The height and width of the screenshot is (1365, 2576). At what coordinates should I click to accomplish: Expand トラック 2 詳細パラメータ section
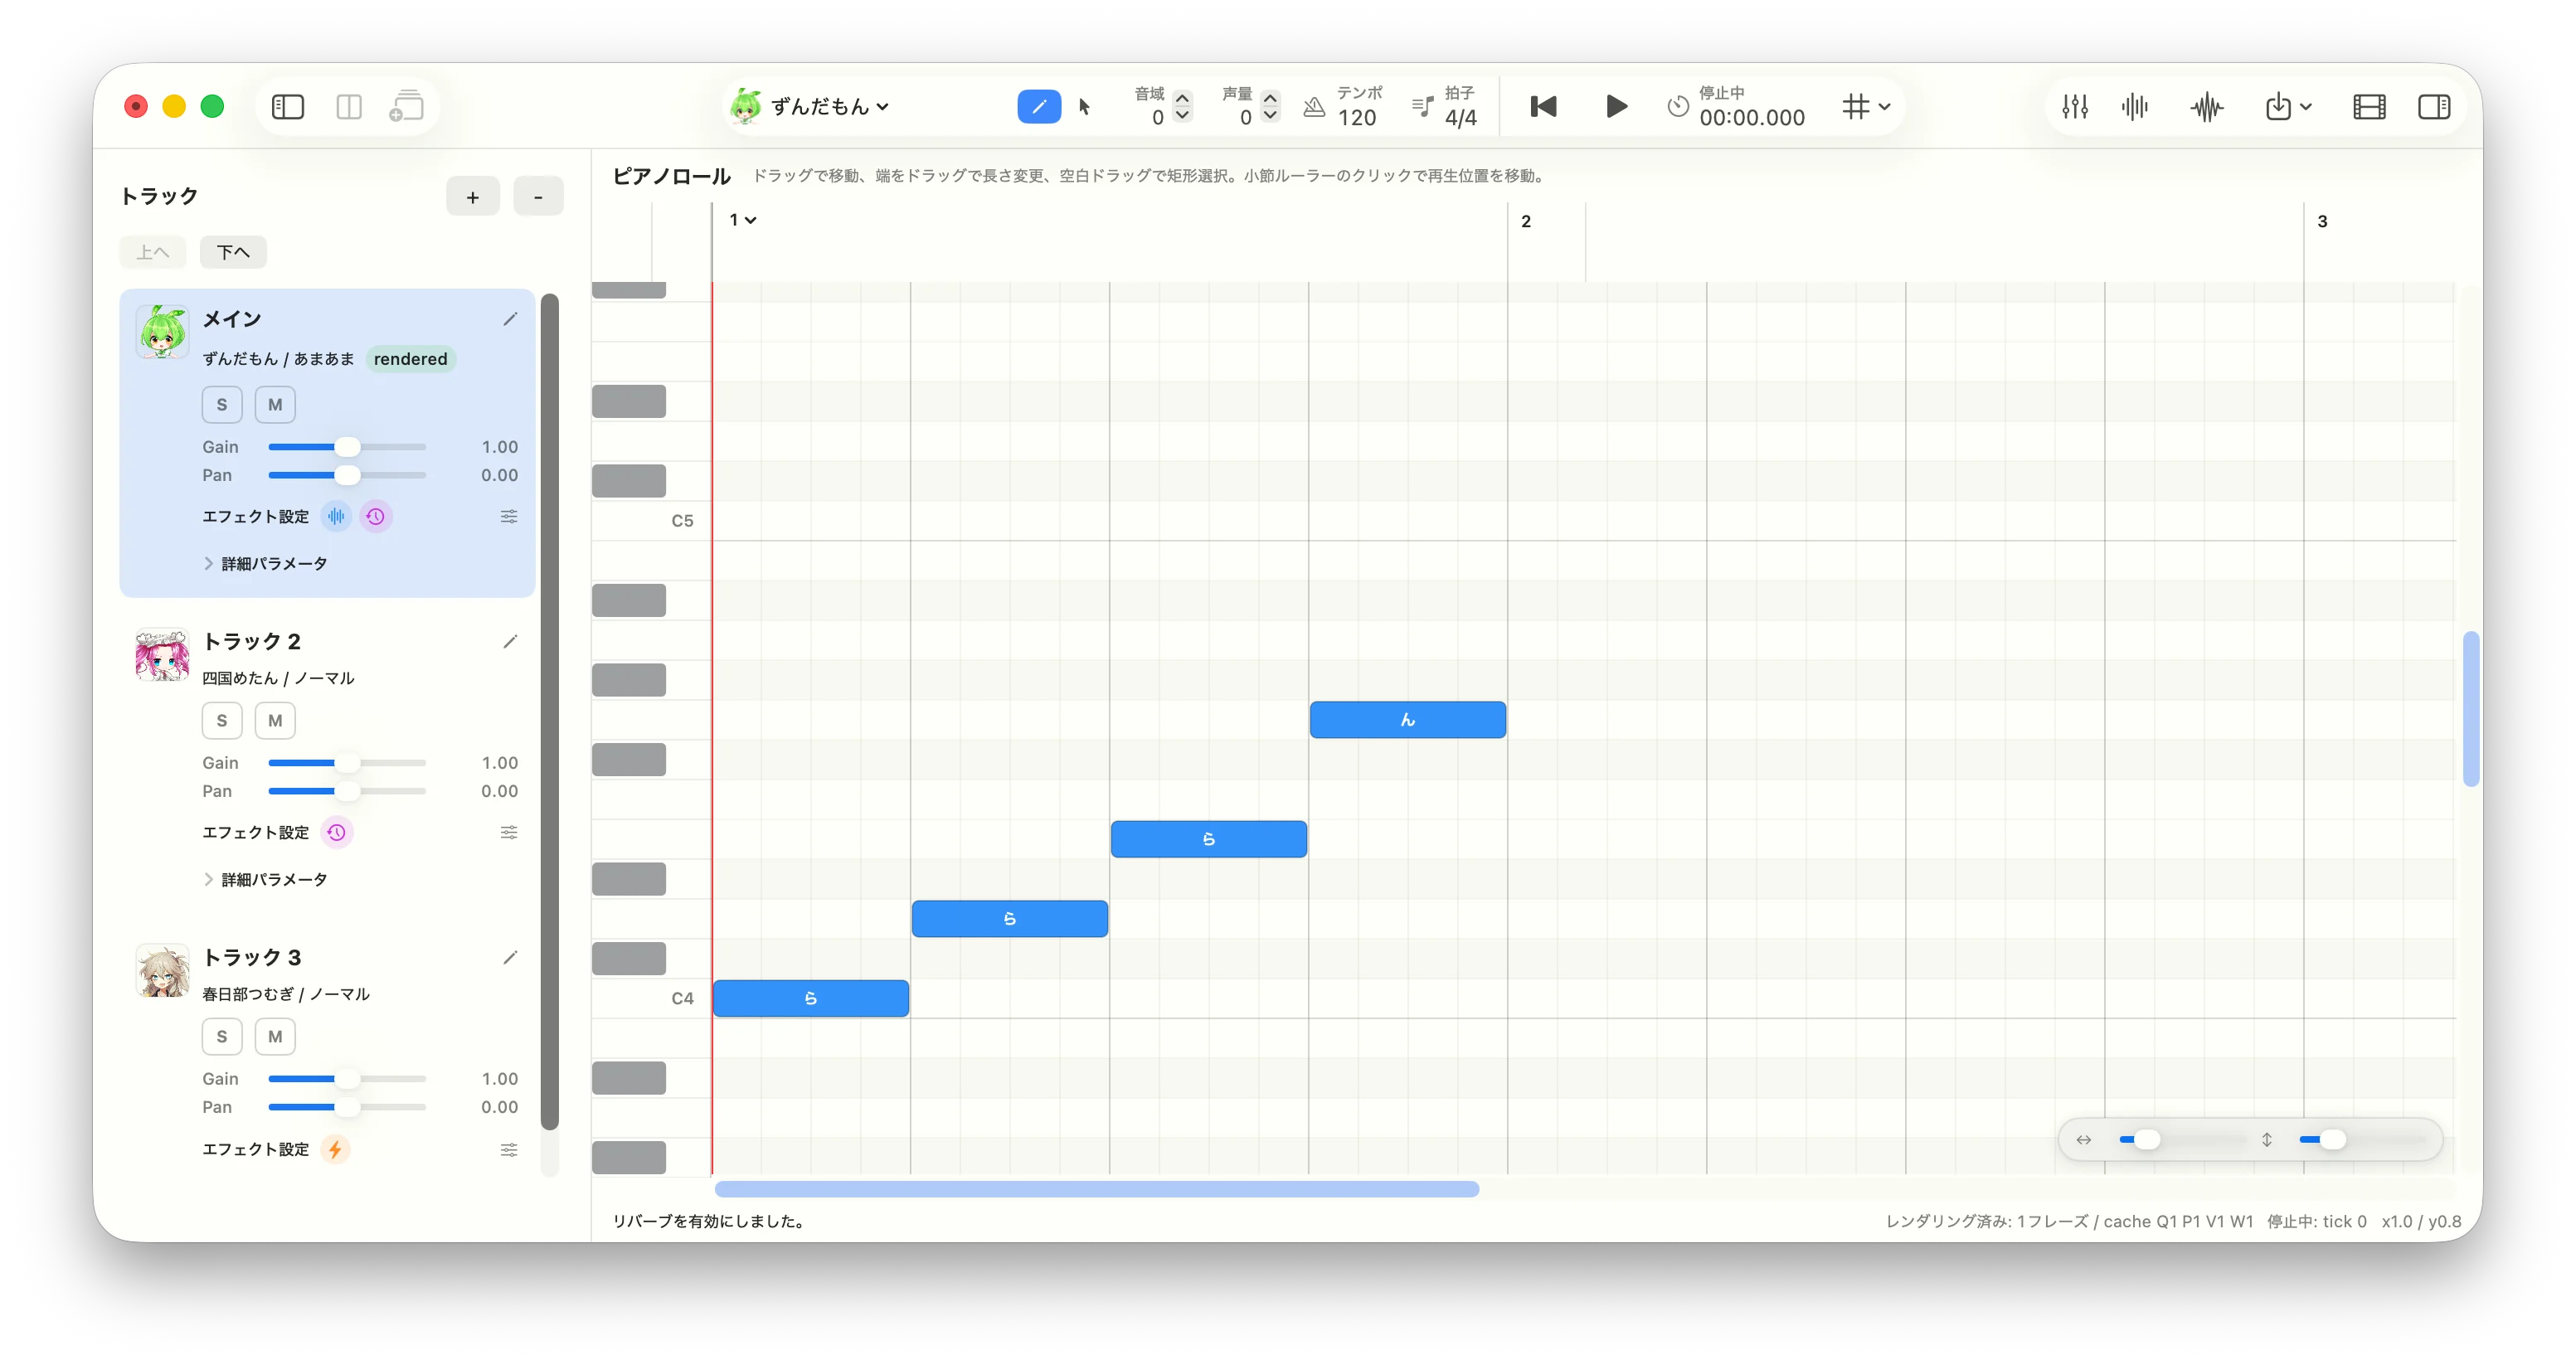click(266, 879)
